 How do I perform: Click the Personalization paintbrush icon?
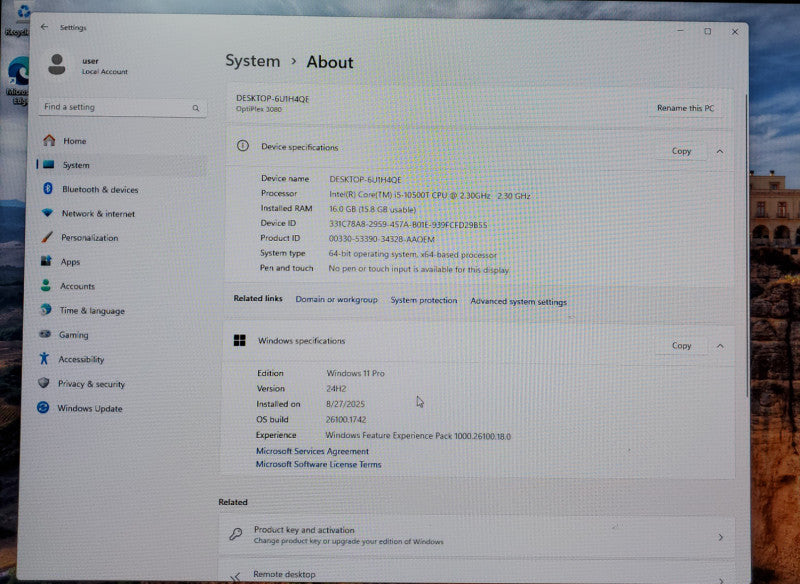click(x=47, y=237)
